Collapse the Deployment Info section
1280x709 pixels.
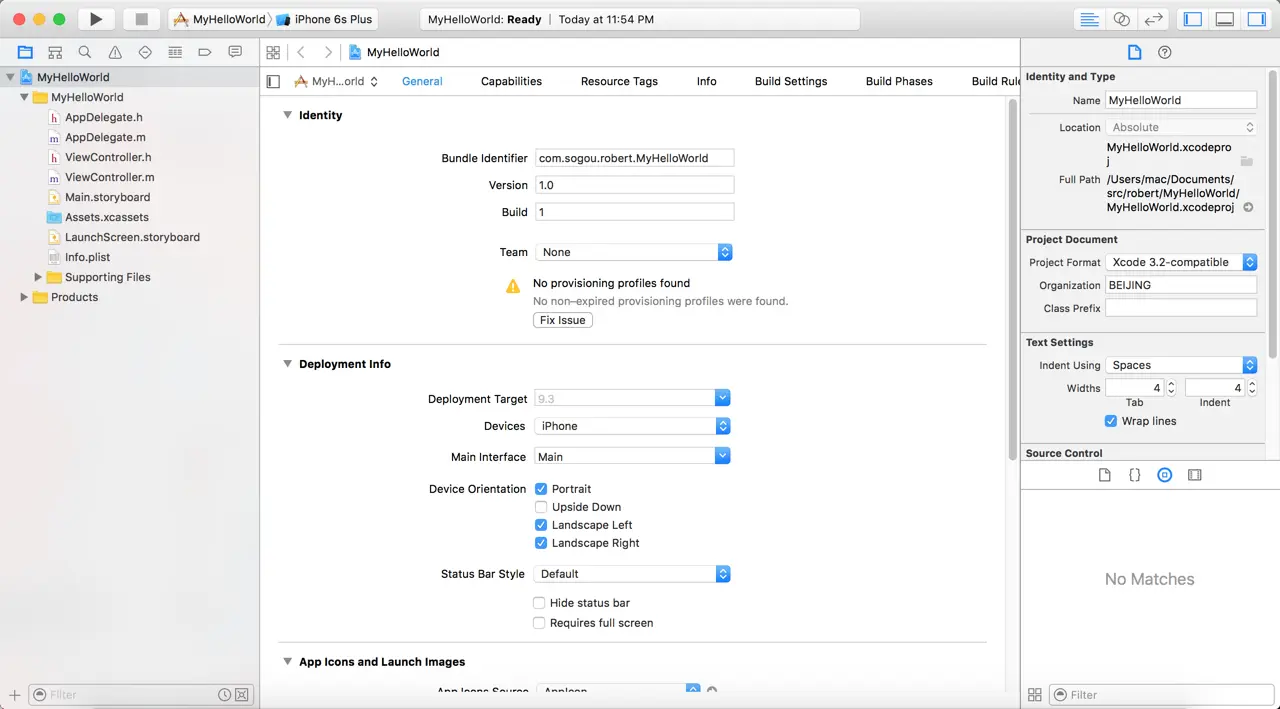[287, 364]
